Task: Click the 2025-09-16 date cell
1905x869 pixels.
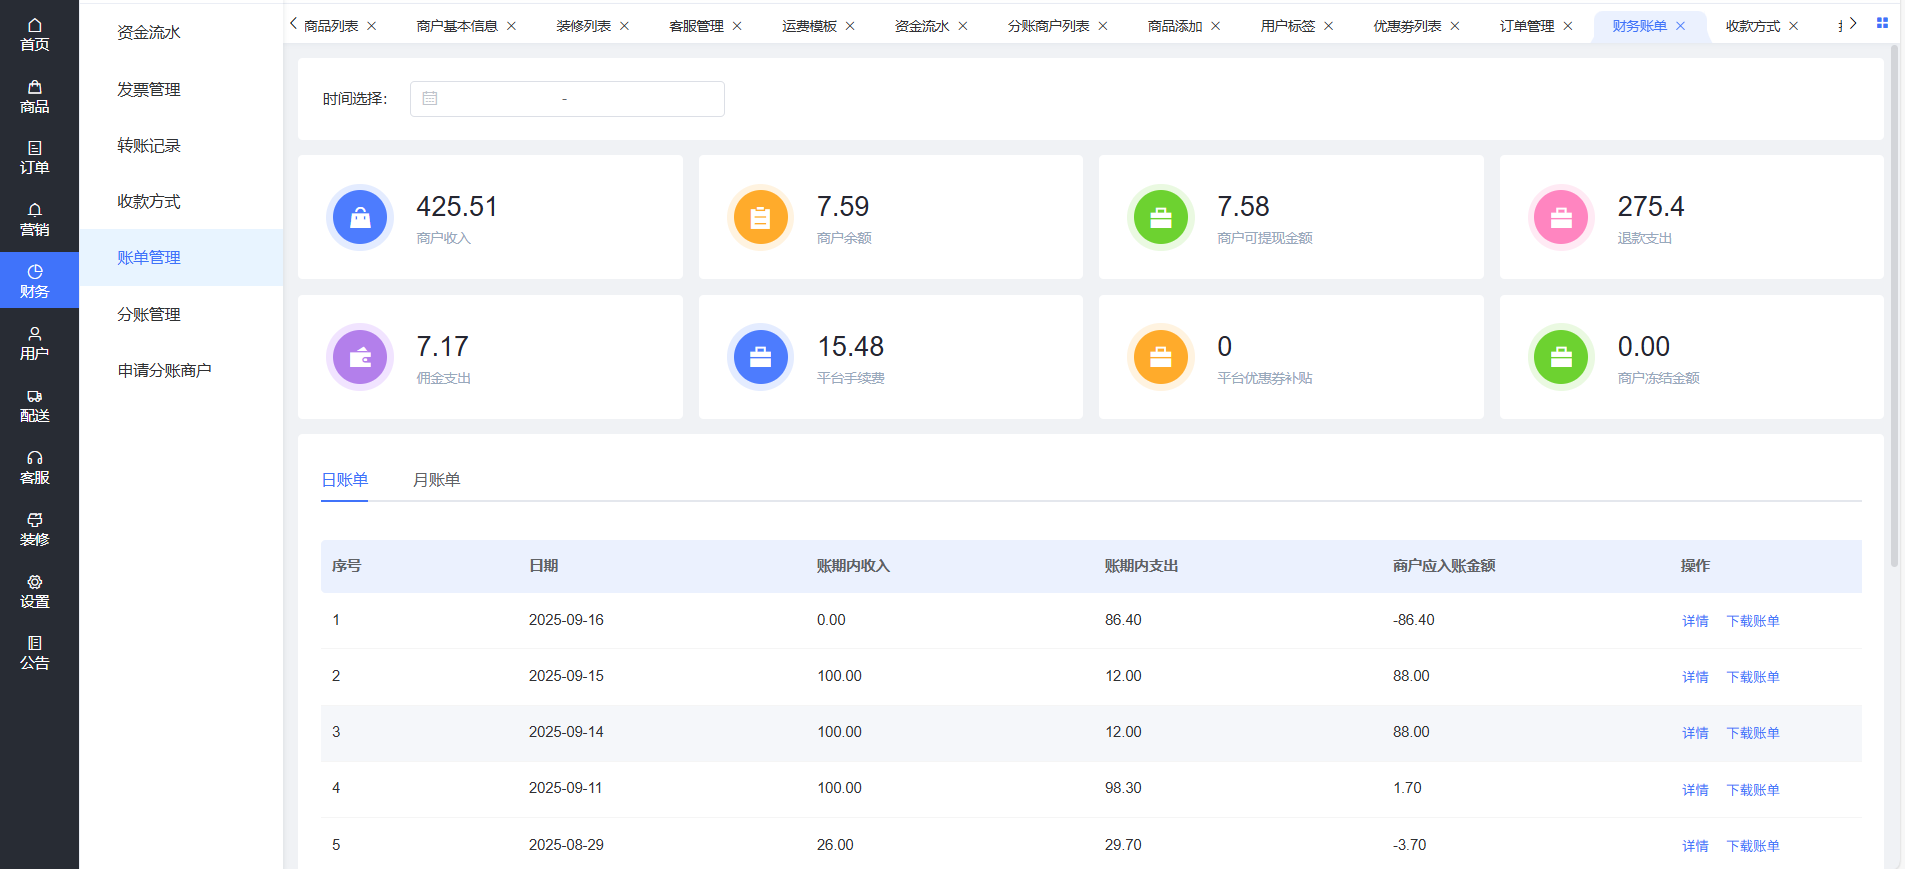Action: pyautogui.click(x=566, y=620)
